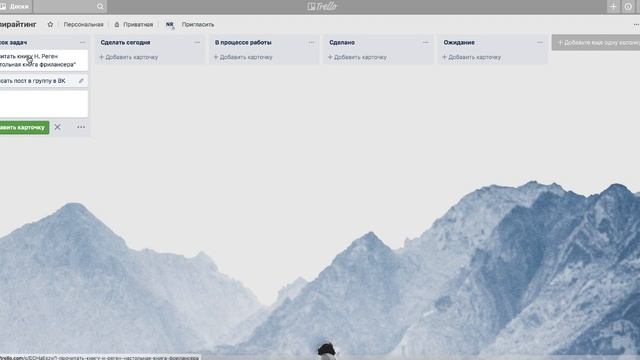Click the plus create icon in header
The image size is (640, 360).
click(613, 7)
